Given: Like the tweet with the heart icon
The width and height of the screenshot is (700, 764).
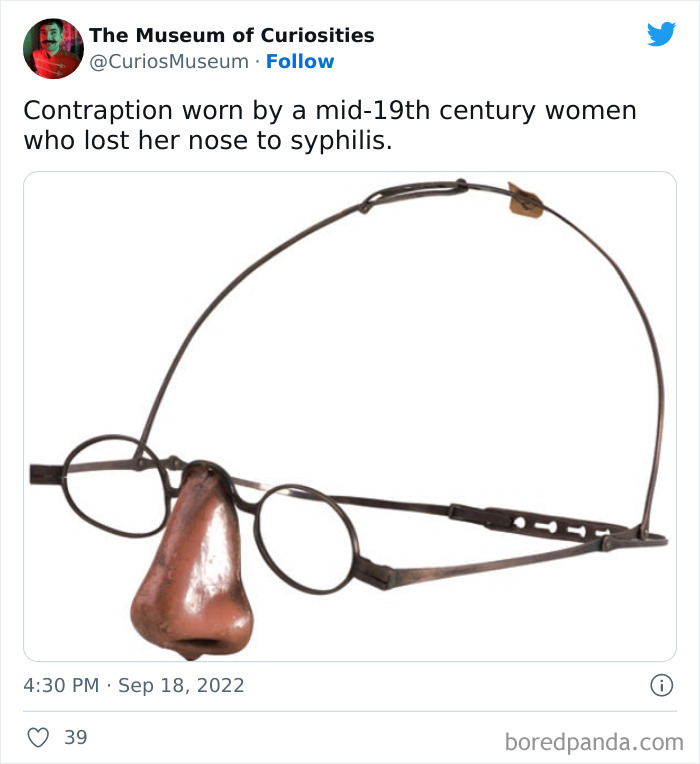Looking at the screenshot, I should coord(38,738).
